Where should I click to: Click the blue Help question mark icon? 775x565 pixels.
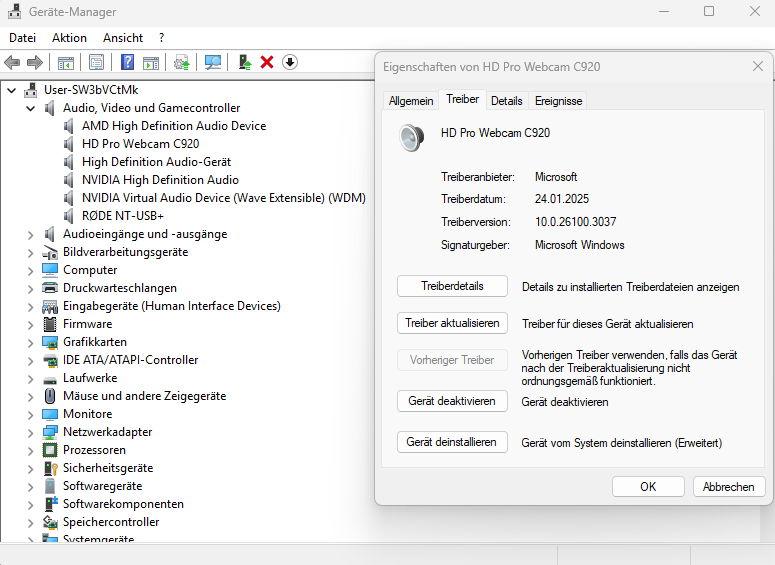(x=127, y=63)
